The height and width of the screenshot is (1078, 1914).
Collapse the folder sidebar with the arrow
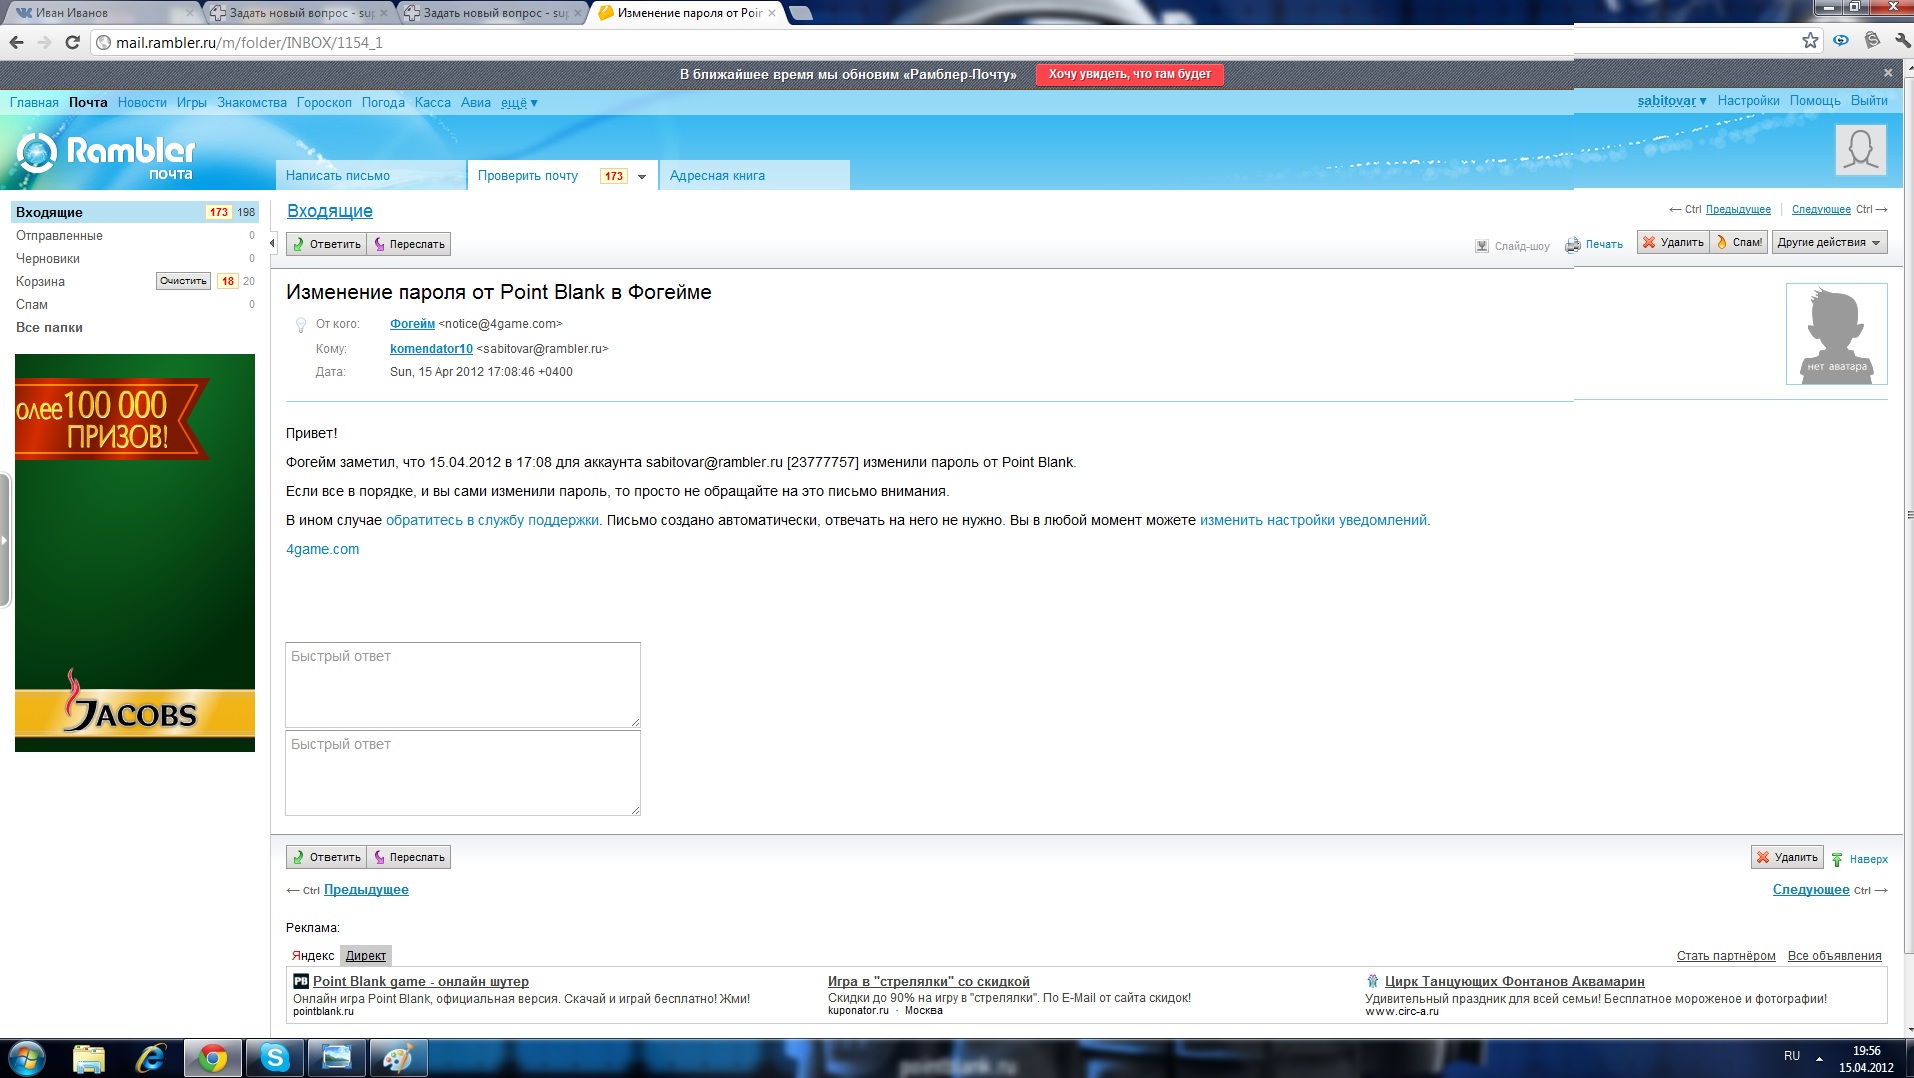(272, 243)
